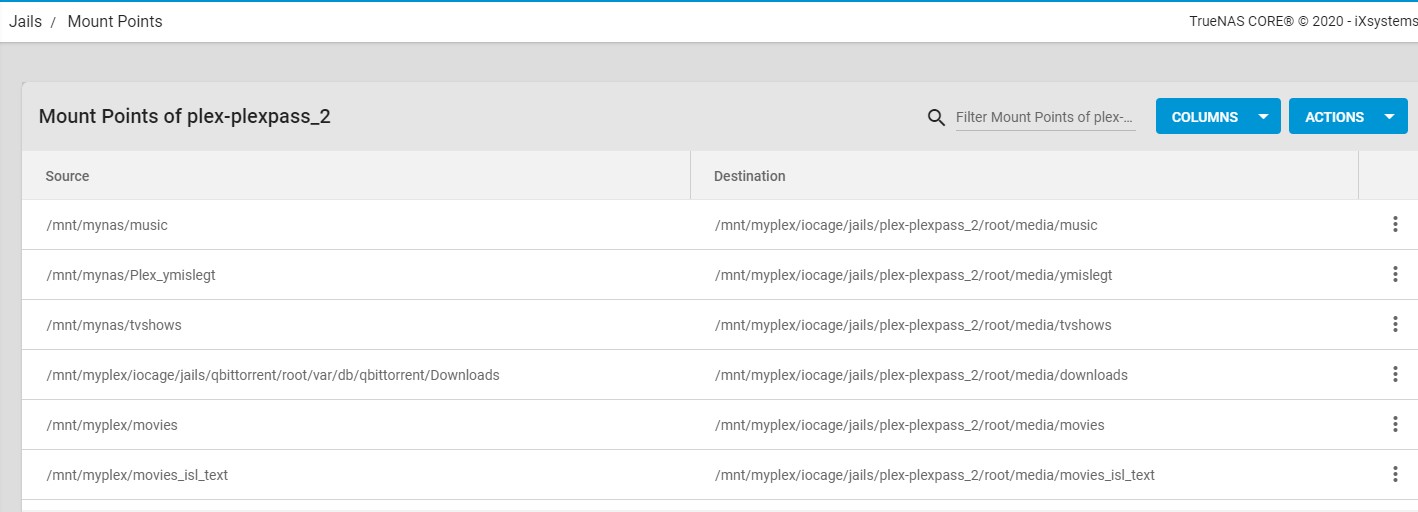Click the root/media/movies_isl_text destination path

click(x=934, y=475)
